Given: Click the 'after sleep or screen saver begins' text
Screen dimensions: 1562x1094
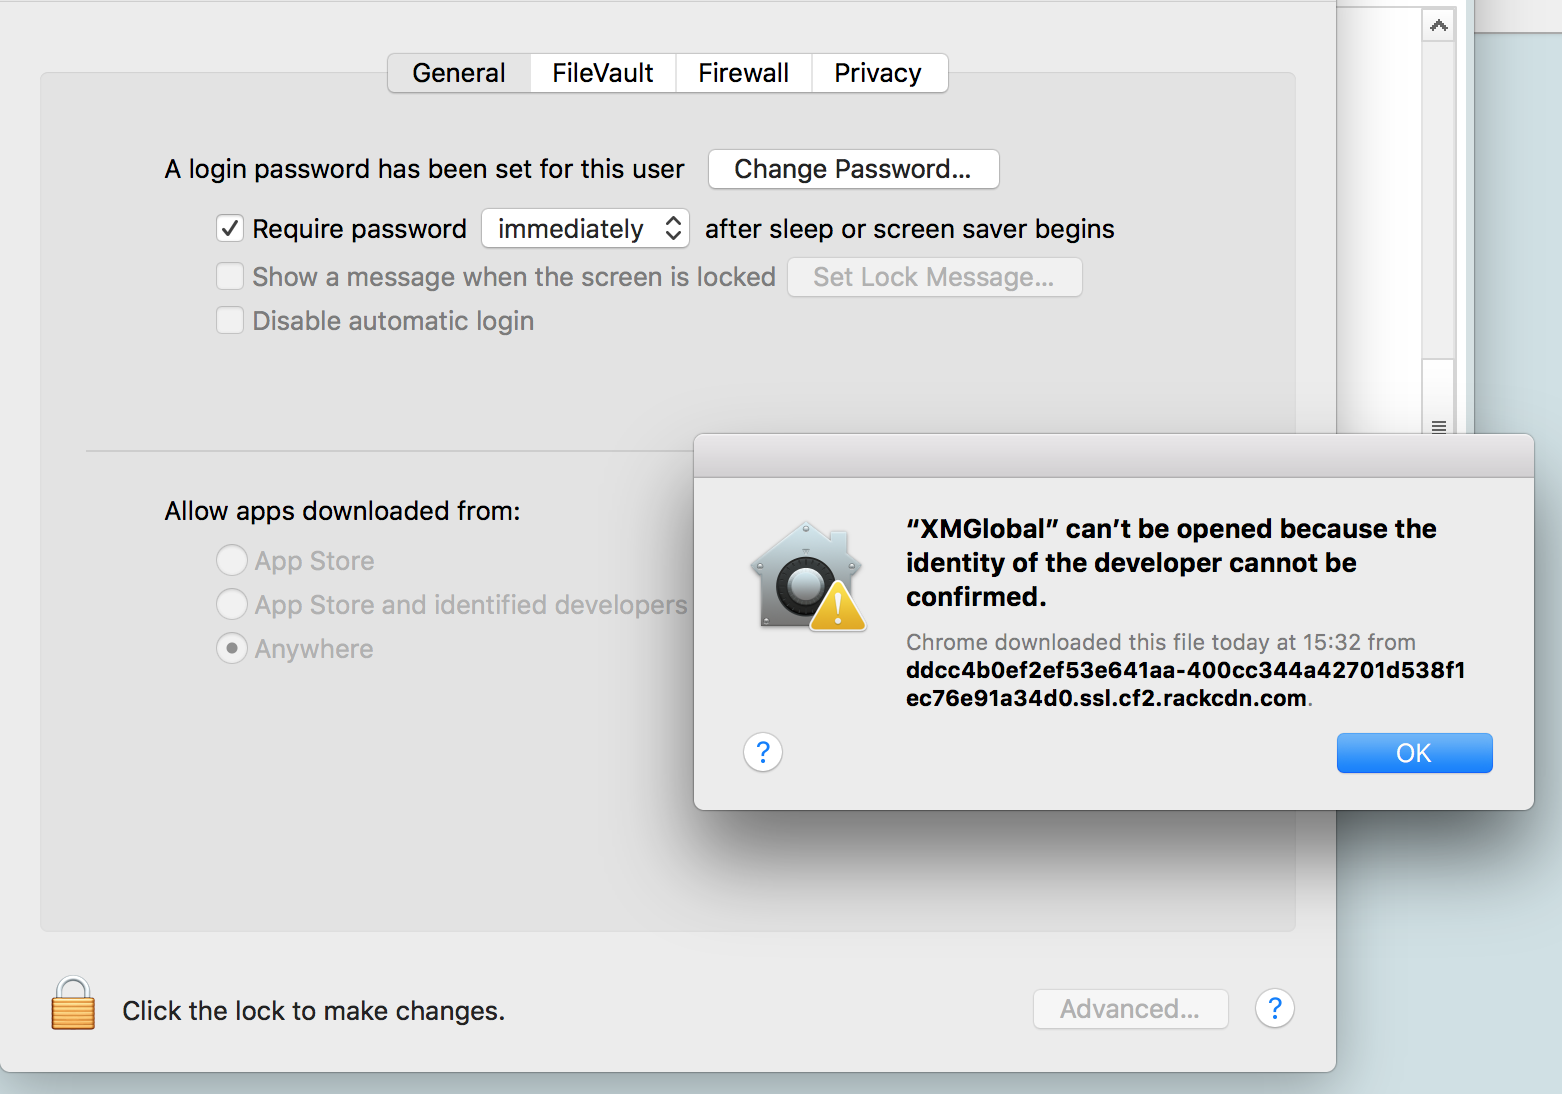Looking at the screenshot, I should tap(910, 229).
